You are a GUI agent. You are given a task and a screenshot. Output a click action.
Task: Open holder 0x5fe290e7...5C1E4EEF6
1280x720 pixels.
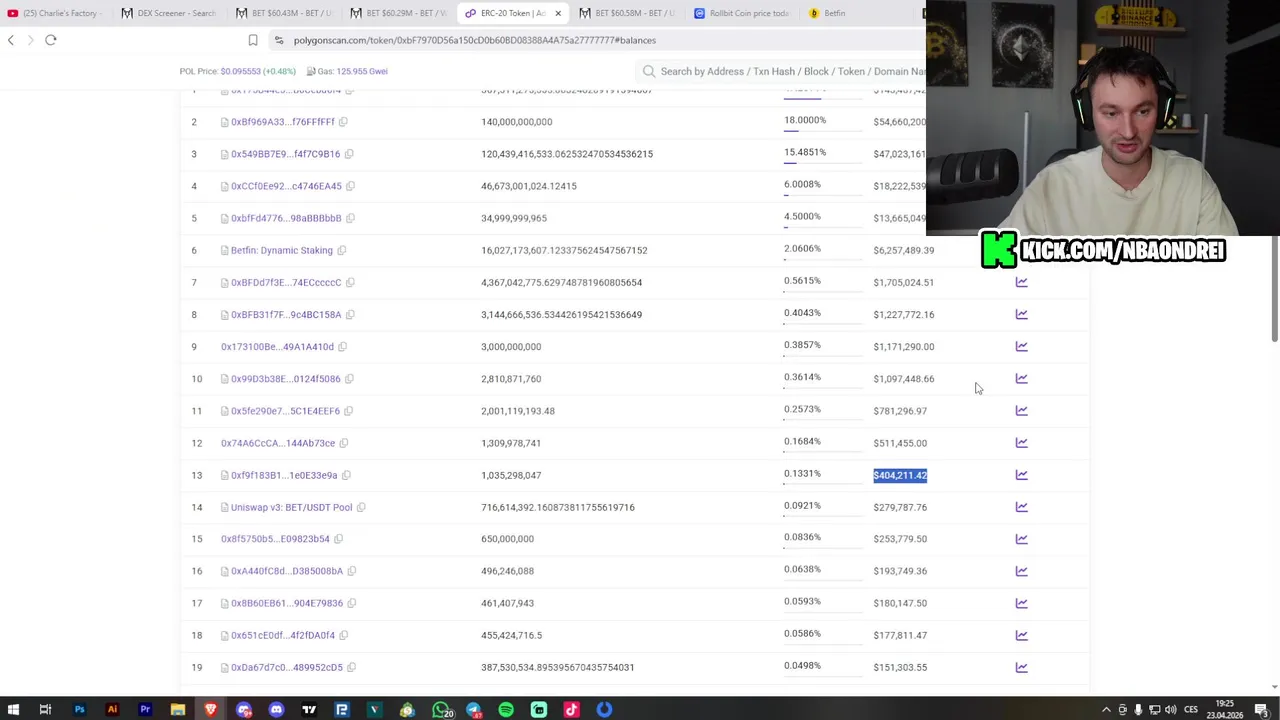[x=286, y=411]
